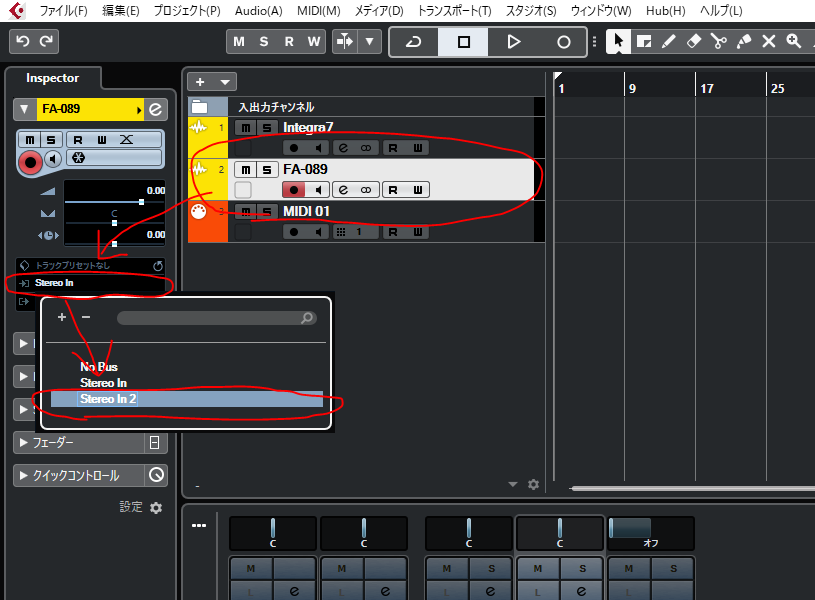
Task: Choose Stereo In in routing popup
Action: pyautogui.click(x=103, y=383)
